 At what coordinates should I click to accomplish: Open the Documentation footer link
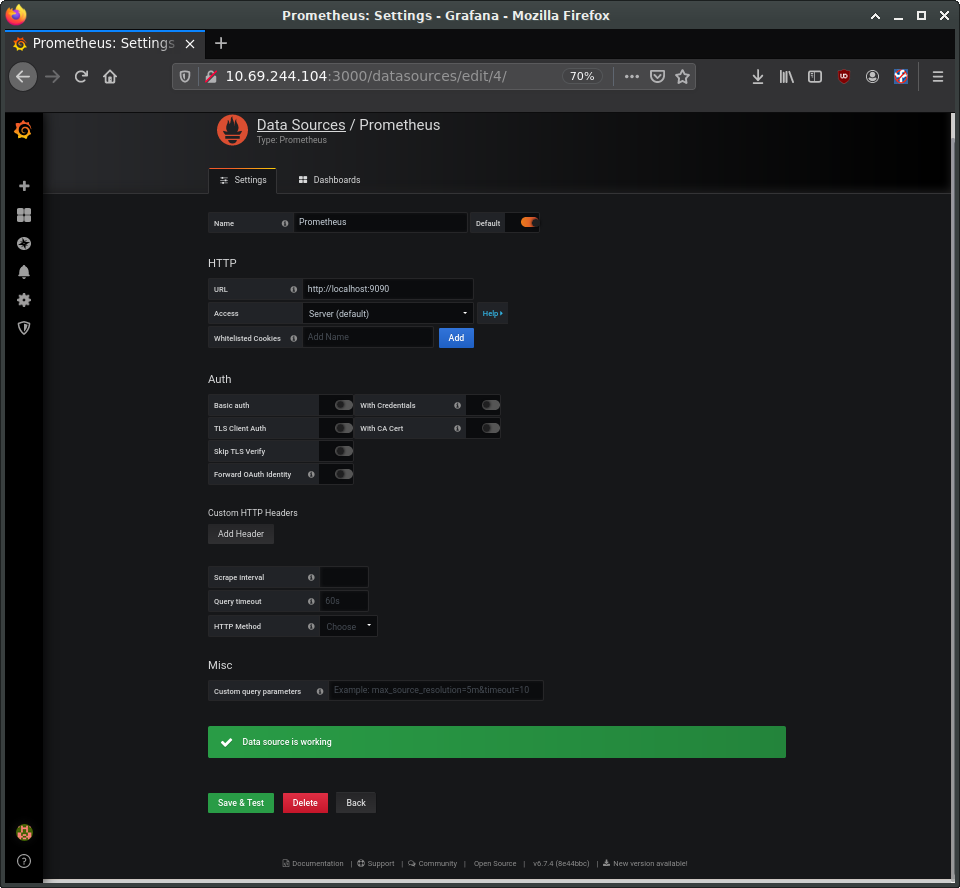pyautogui.click(x=313, y=864)
